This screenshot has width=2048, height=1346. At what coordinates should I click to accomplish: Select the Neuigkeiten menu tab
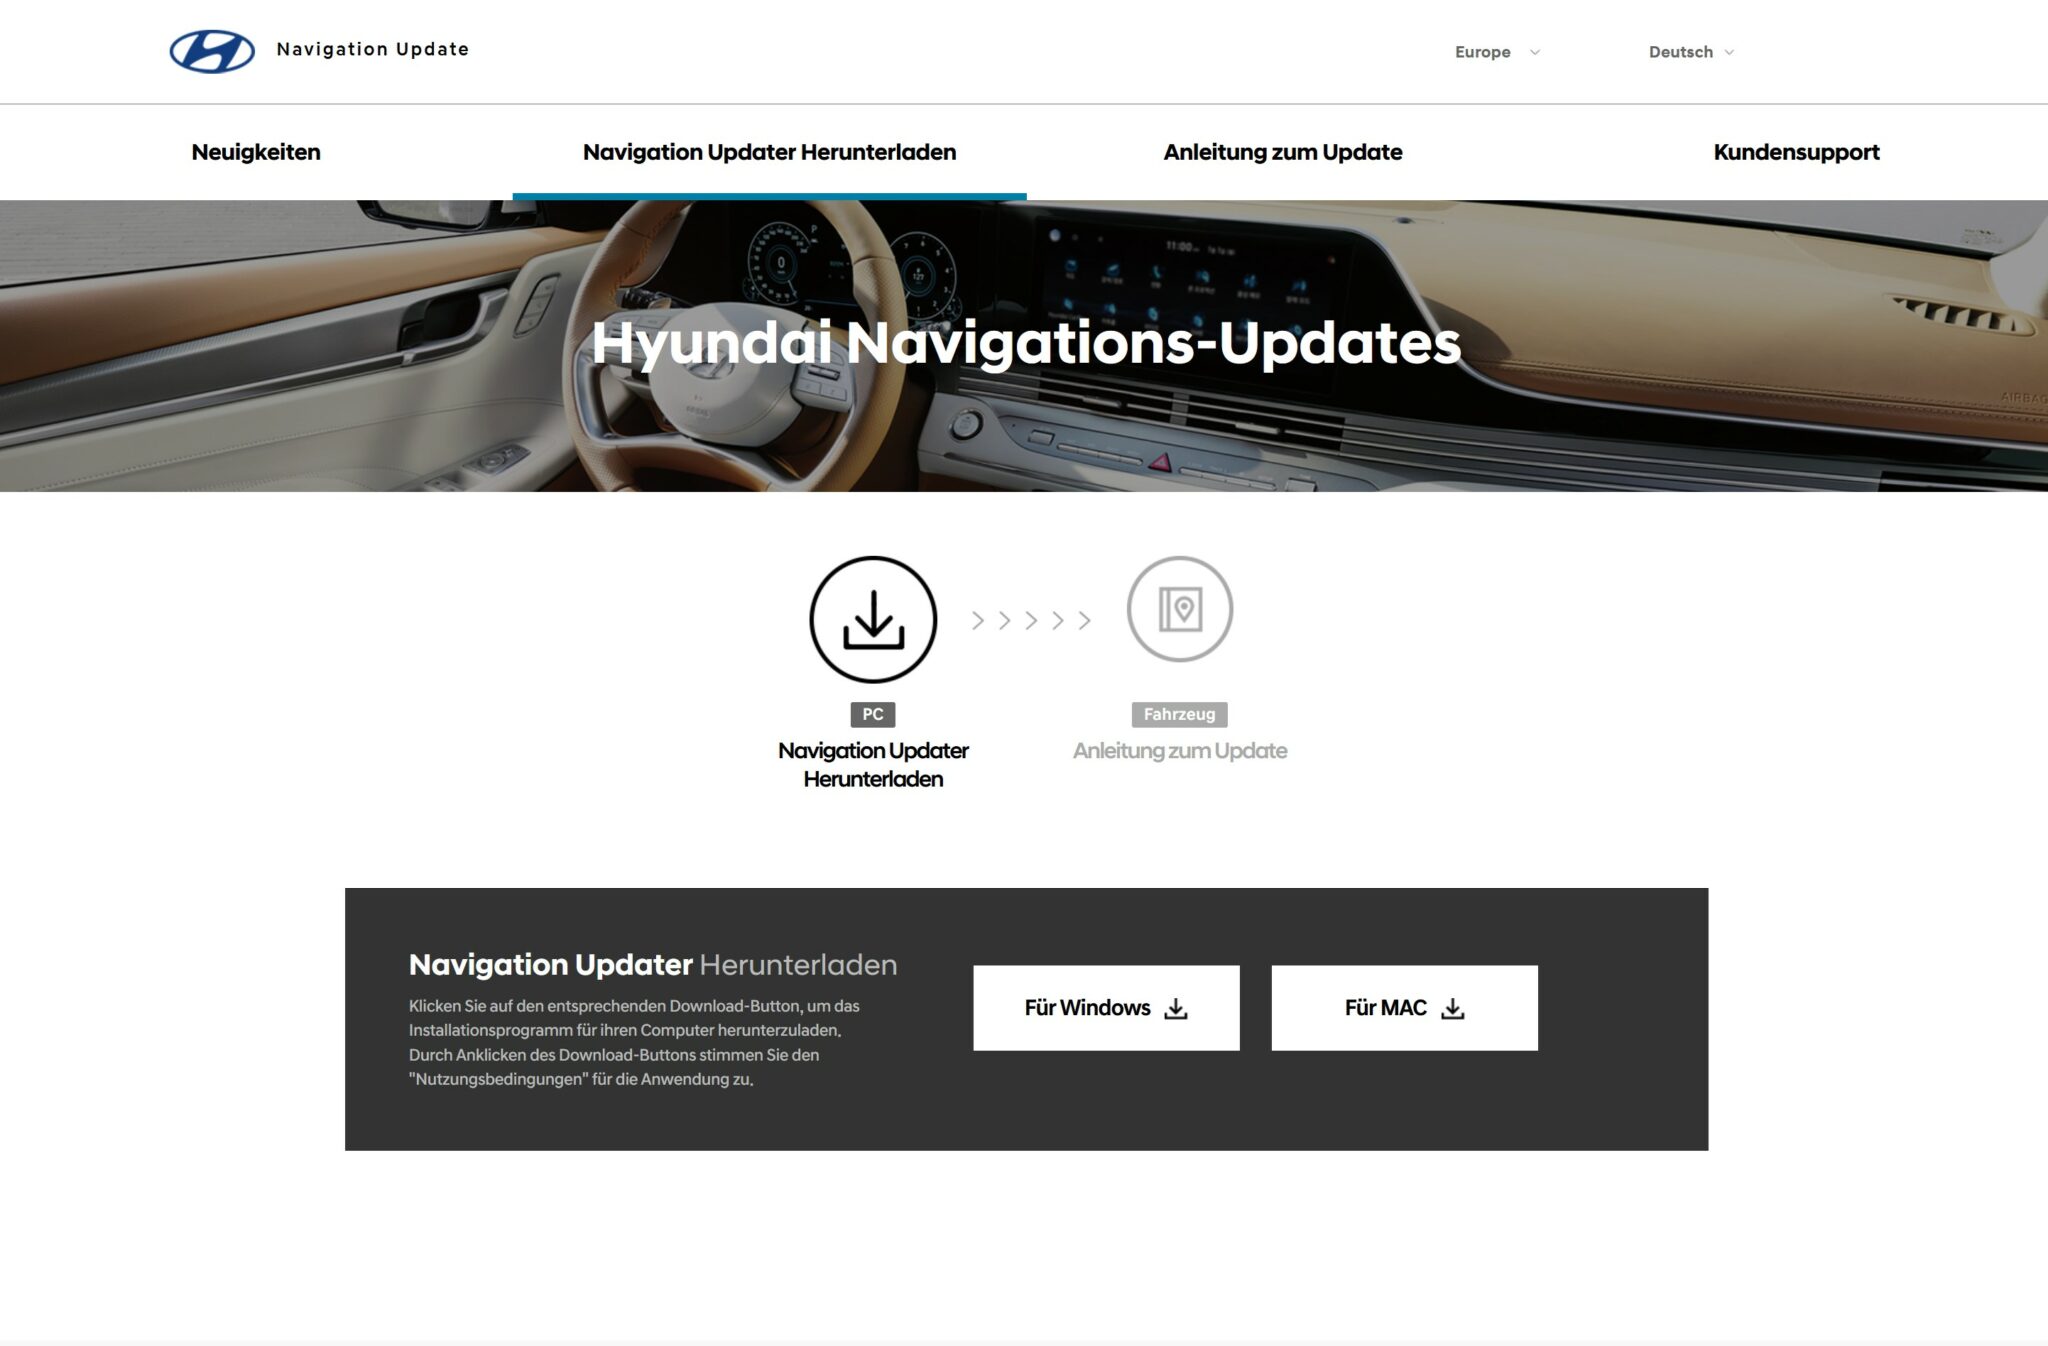click(x=255, y=152)
